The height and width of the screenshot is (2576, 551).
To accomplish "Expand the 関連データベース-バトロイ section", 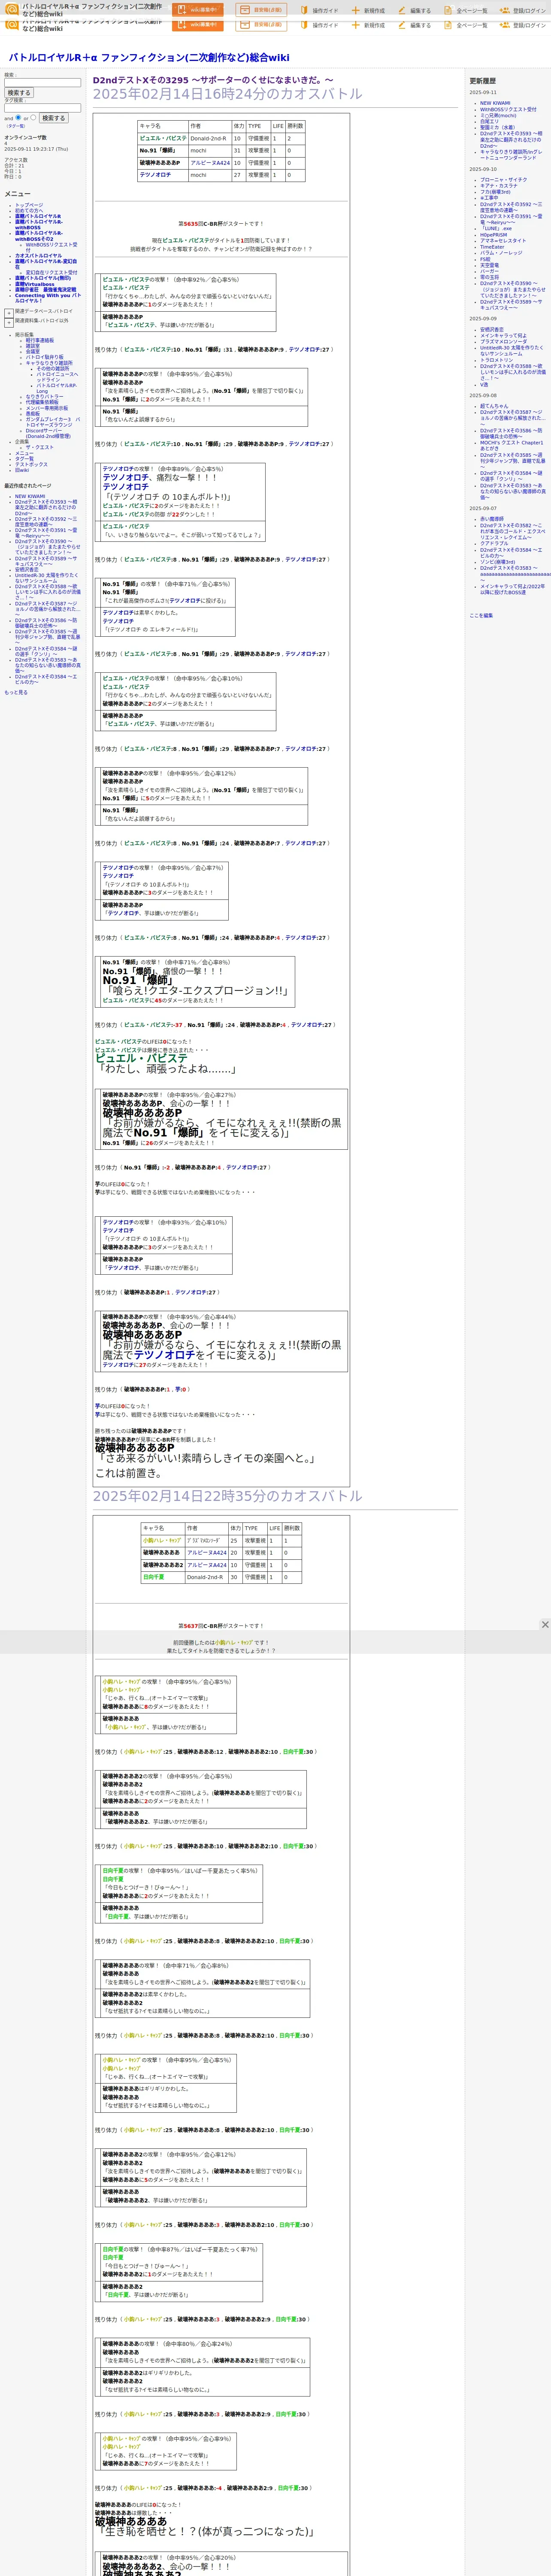I will pyautogui.click(x=9, y=312).
